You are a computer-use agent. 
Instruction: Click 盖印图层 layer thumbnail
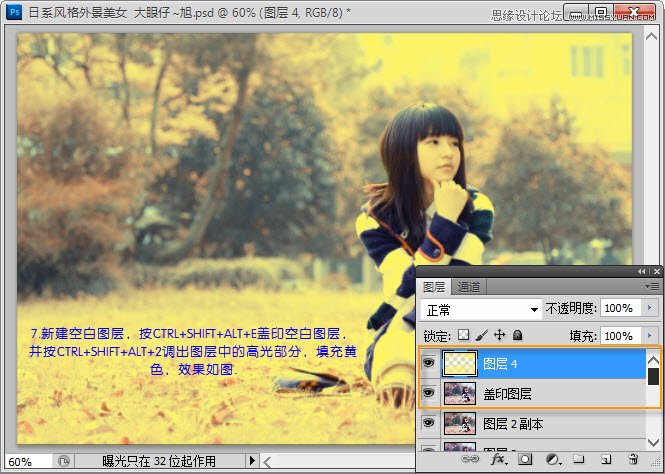pos(460,393)
